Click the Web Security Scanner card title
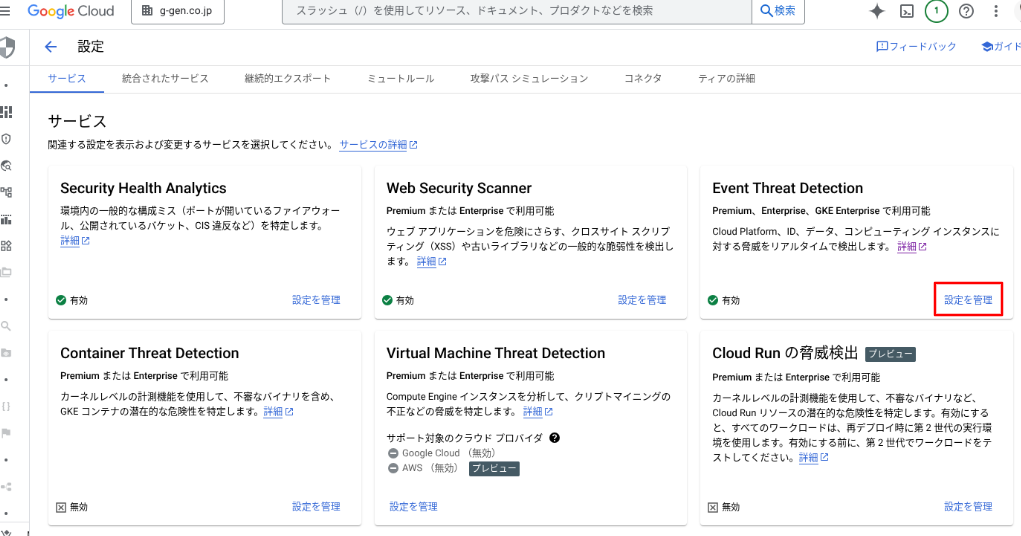The height and width of the screenshot is (536, 1021). 459,188
